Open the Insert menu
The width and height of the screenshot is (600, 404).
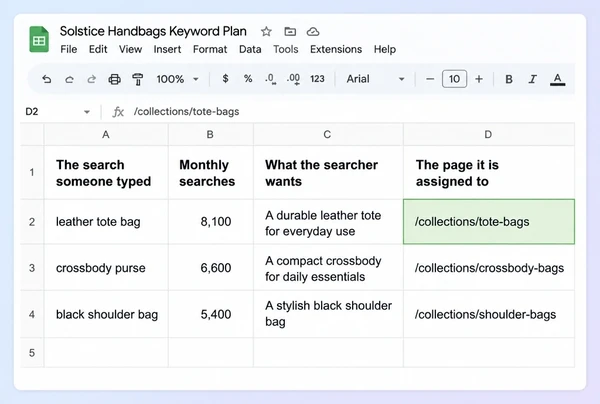pos(167,49)
